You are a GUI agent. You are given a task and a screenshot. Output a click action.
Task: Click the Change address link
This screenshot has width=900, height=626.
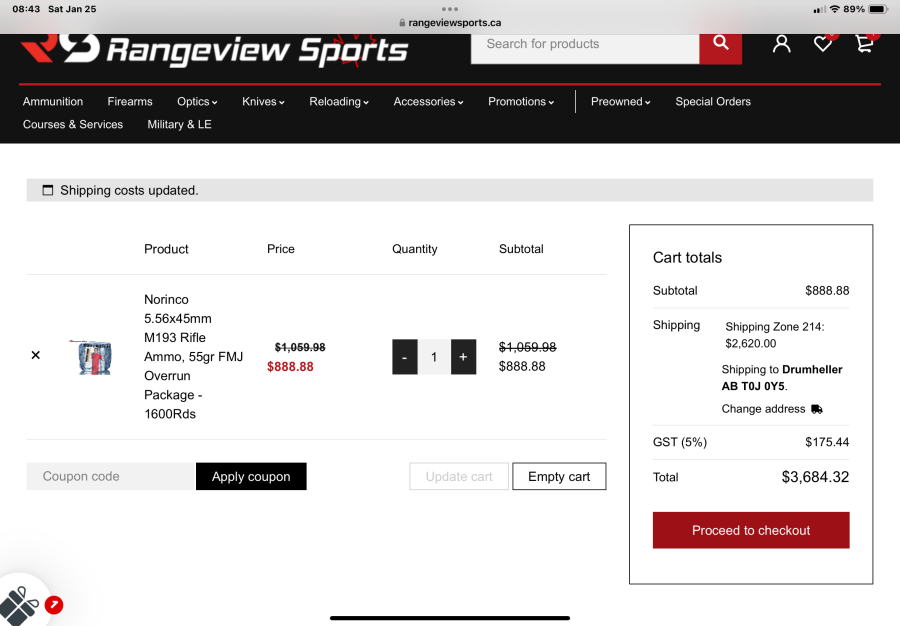tap(763, 409)
